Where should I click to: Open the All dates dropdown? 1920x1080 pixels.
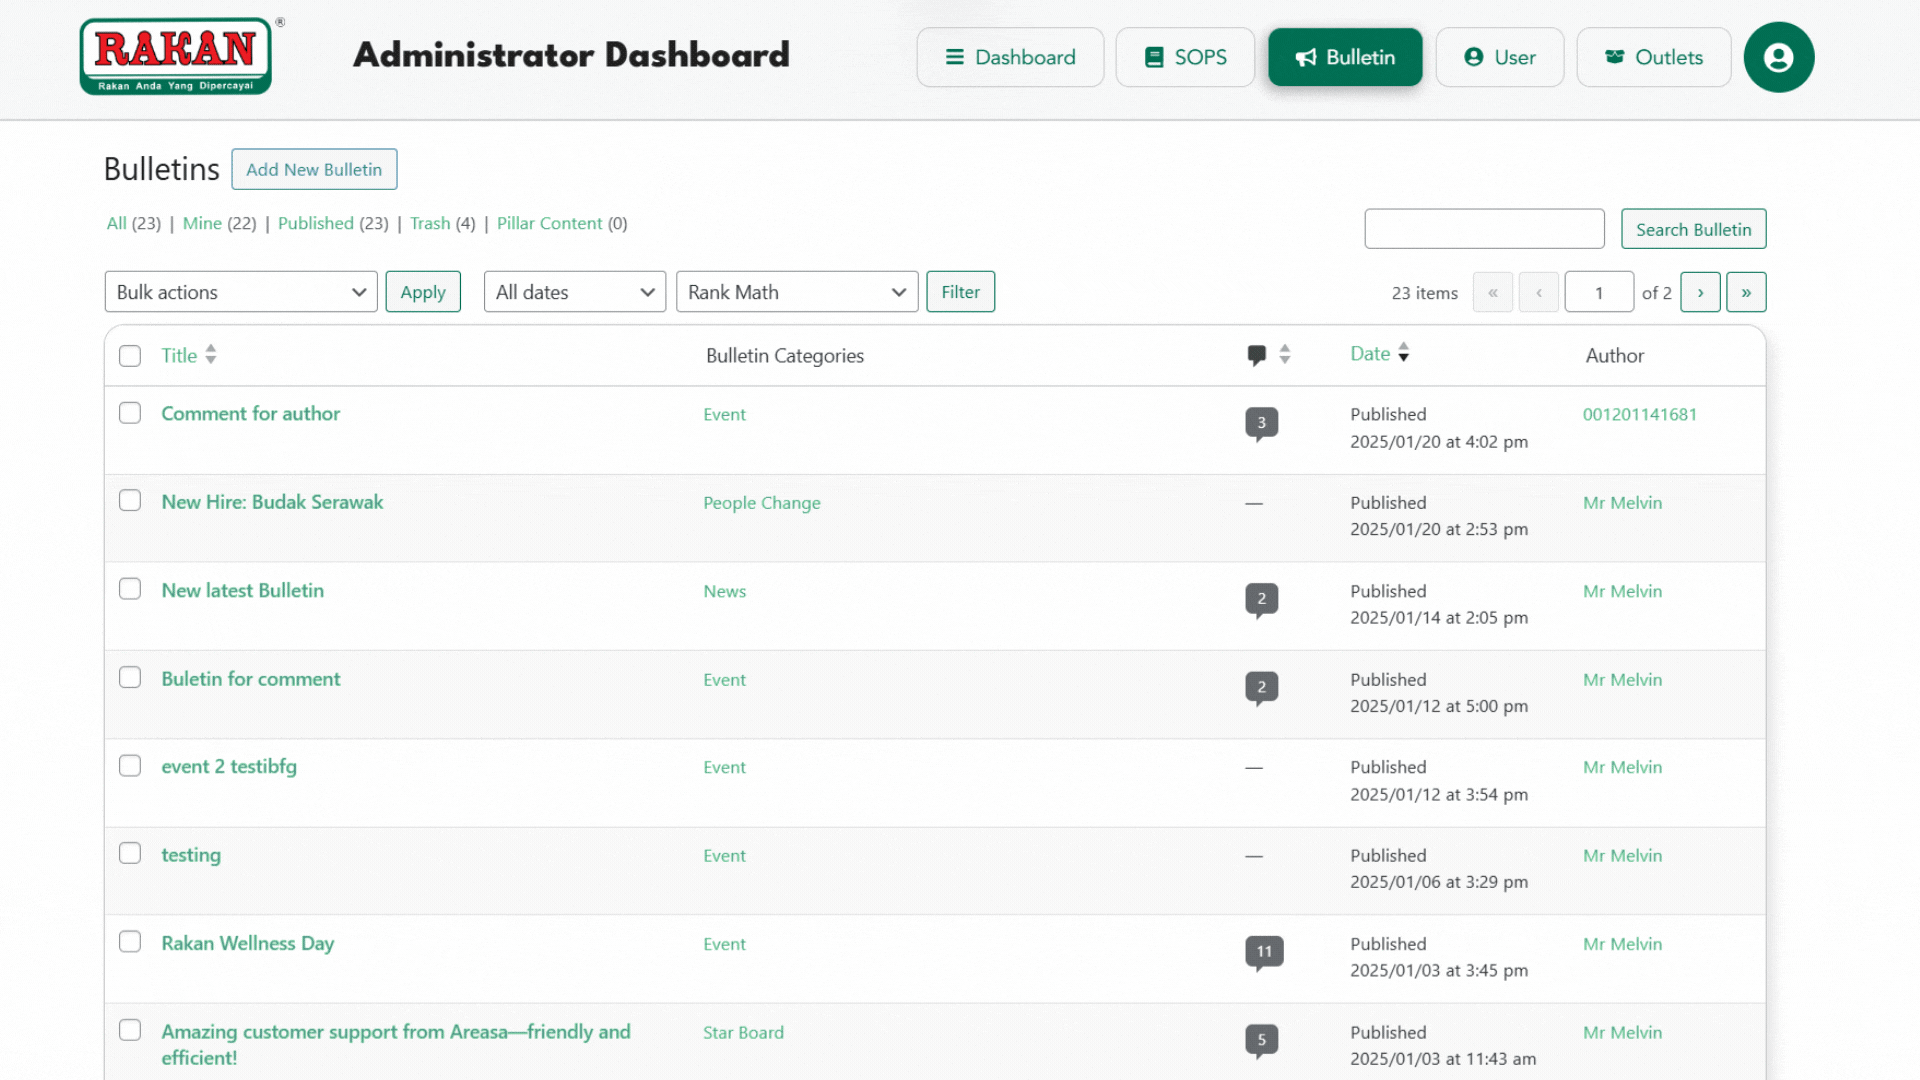point(574,292)
